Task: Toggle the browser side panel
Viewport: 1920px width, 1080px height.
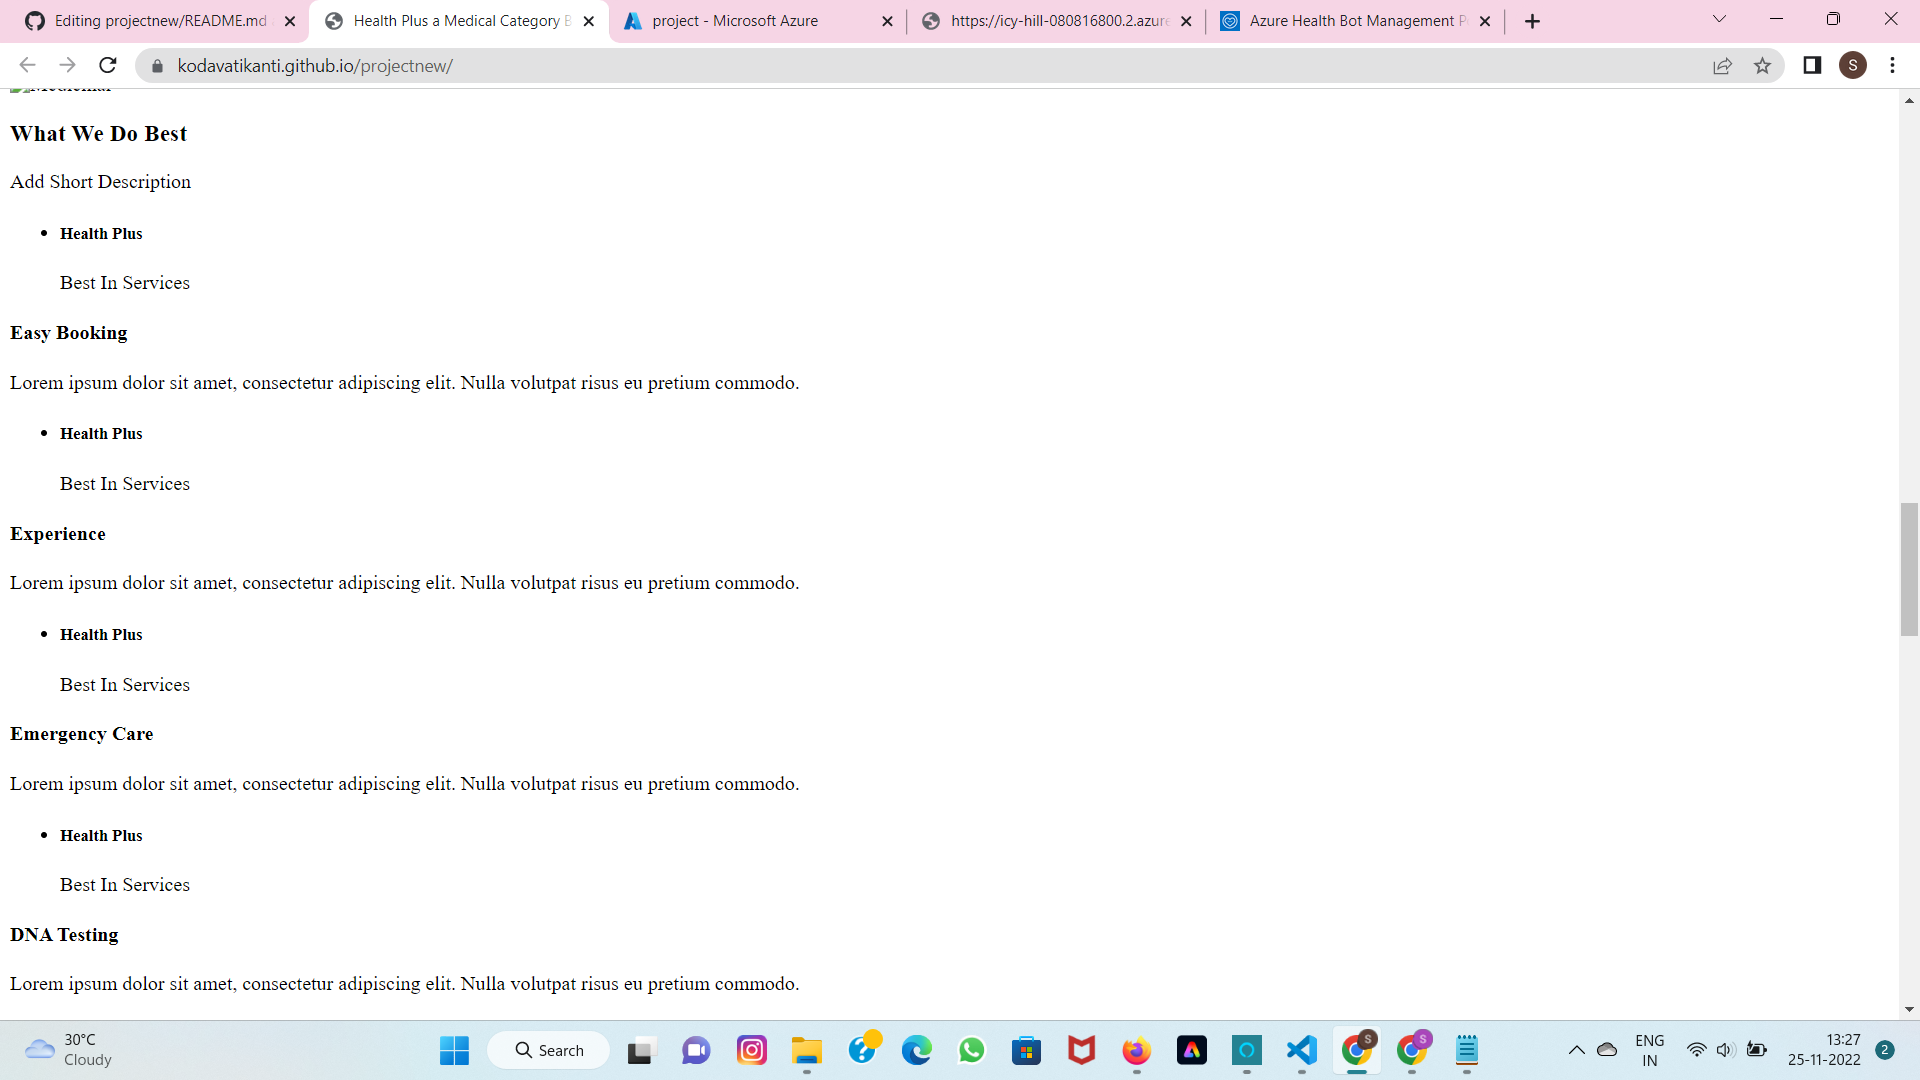Action: [x=1811, y=66]
